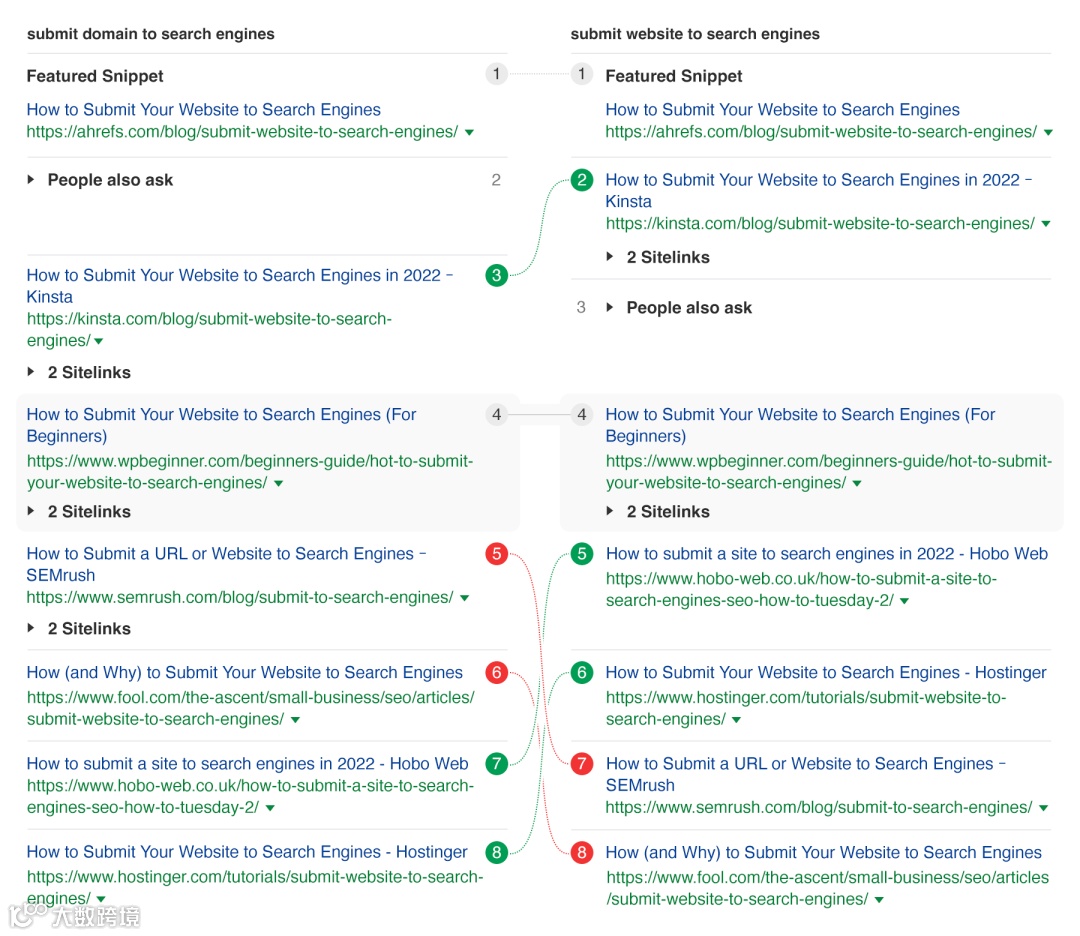The image size is (1080, 936).
Task: Open right column Hobo Web result title
Action: [x=827, y=554]
